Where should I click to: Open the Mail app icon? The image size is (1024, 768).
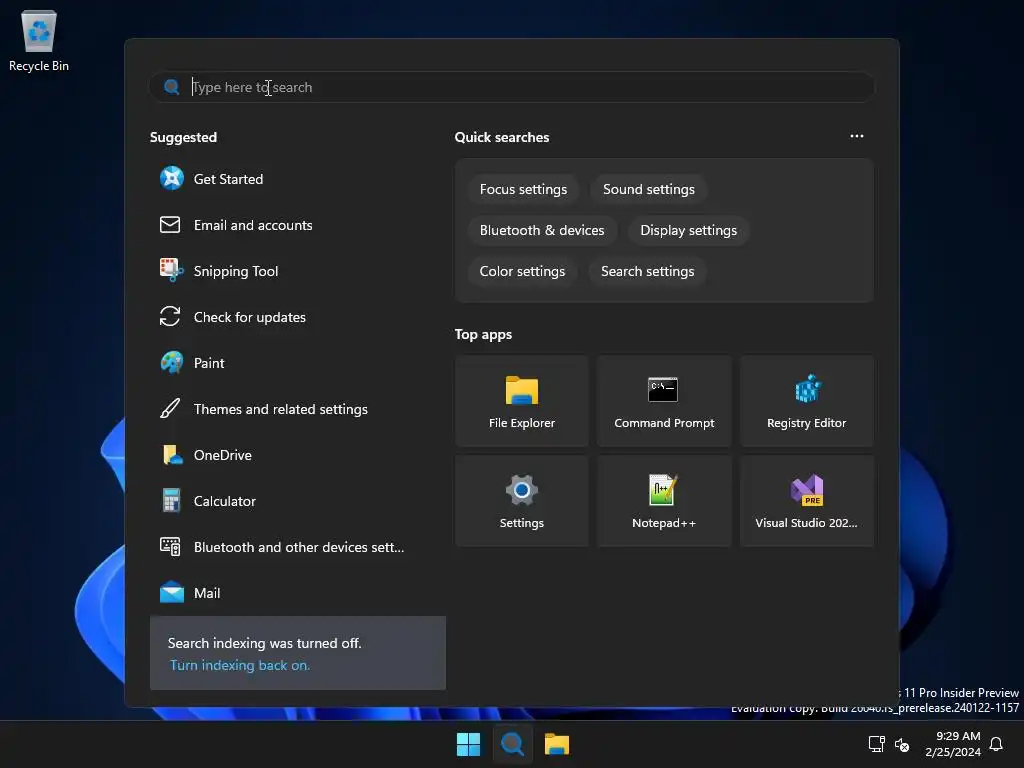(171, 592)
